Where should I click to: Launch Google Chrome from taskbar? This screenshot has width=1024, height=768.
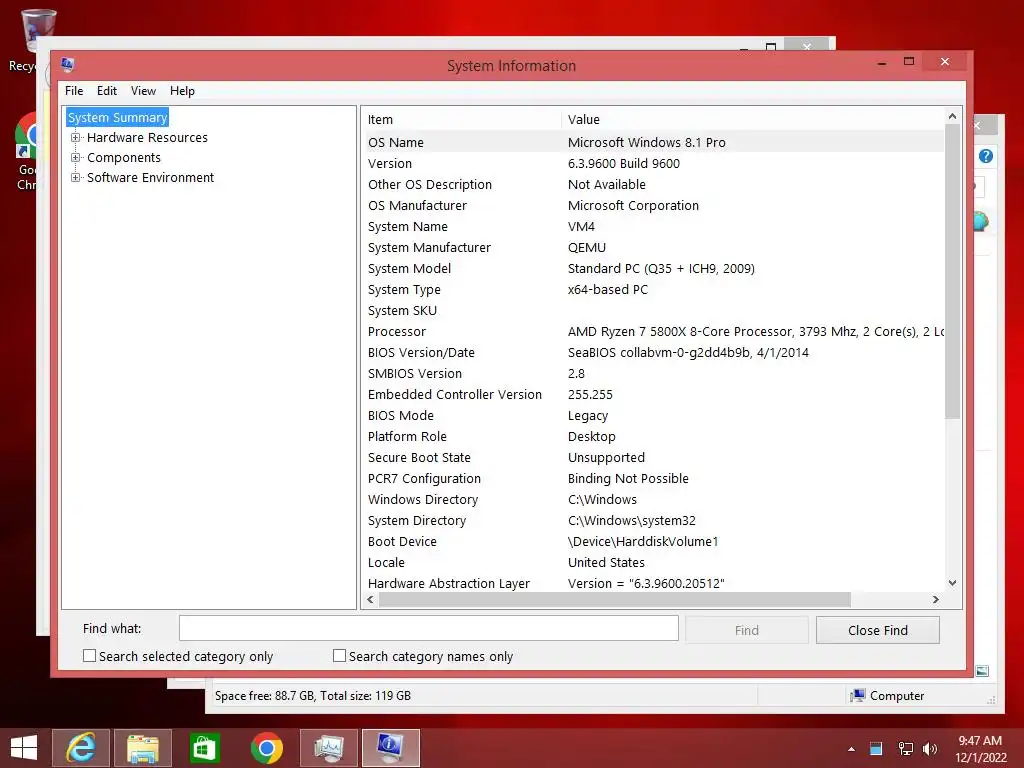(266, 748)
